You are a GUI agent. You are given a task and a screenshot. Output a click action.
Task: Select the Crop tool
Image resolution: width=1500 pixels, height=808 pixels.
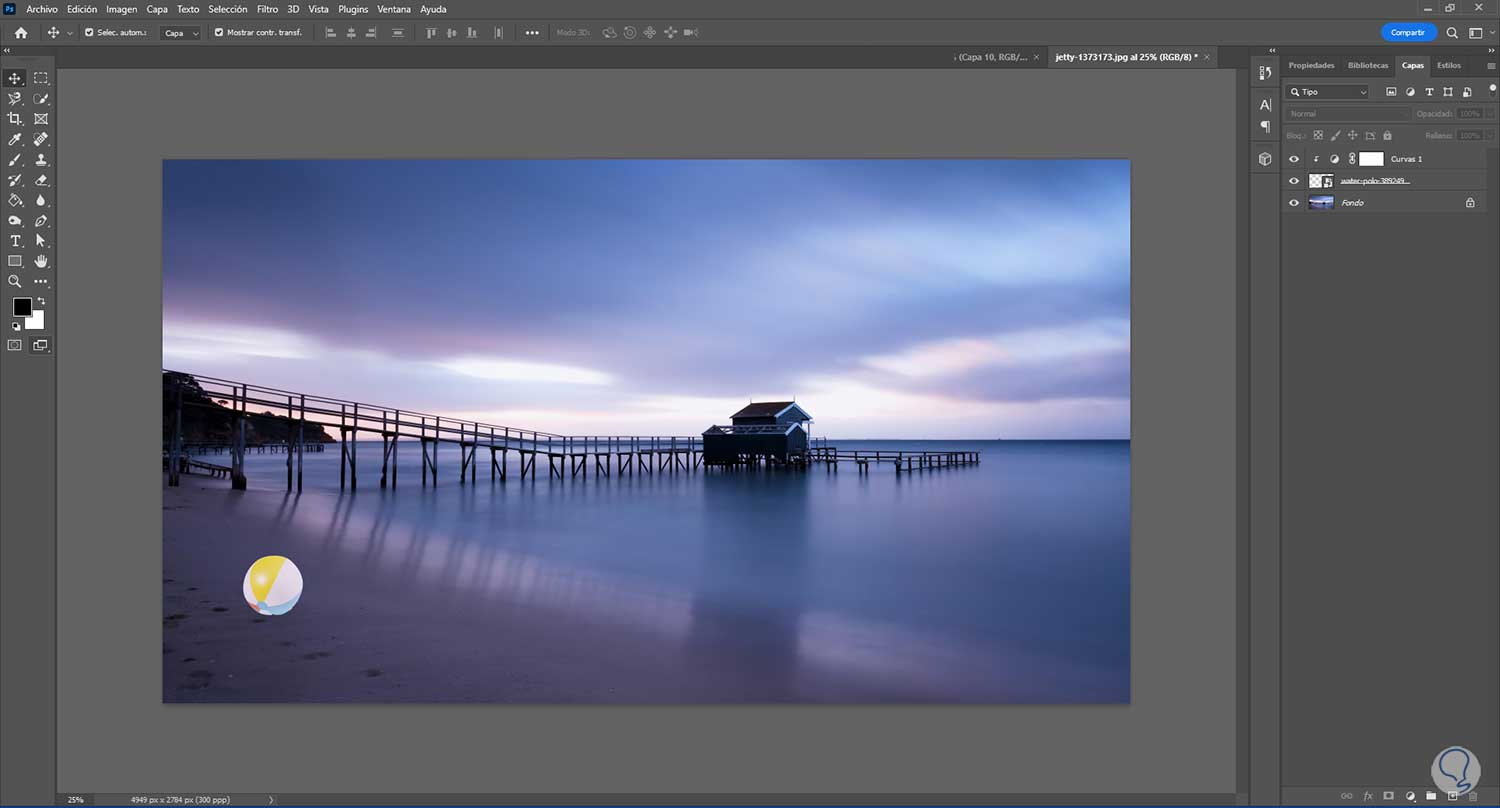15,119
